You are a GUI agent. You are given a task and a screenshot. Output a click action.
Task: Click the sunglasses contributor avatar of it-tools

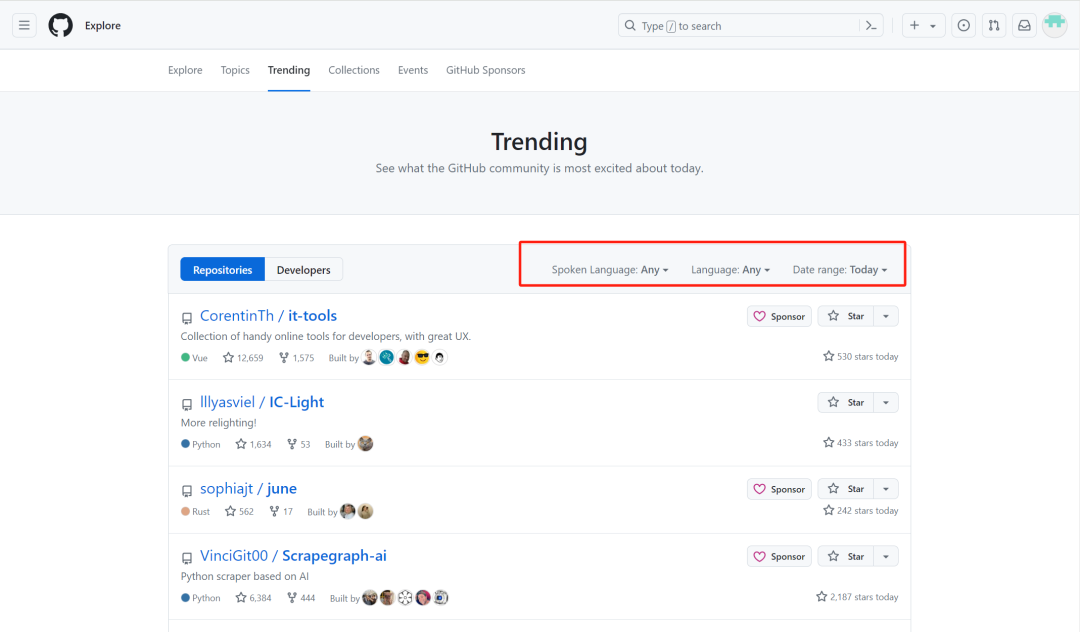pyautogui.click(x=422, y=357)
